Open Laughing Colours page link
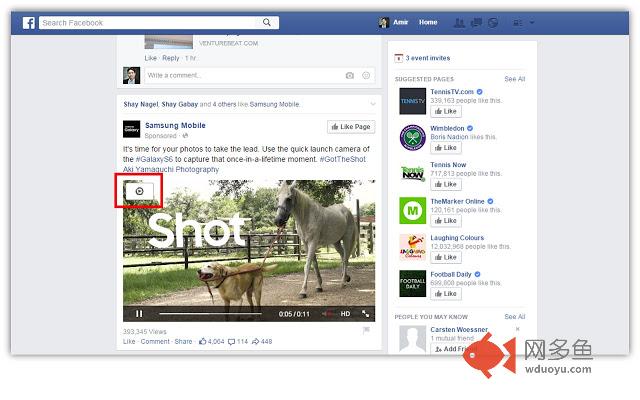This screenshot has width=640, height=400. click(457, 238)
